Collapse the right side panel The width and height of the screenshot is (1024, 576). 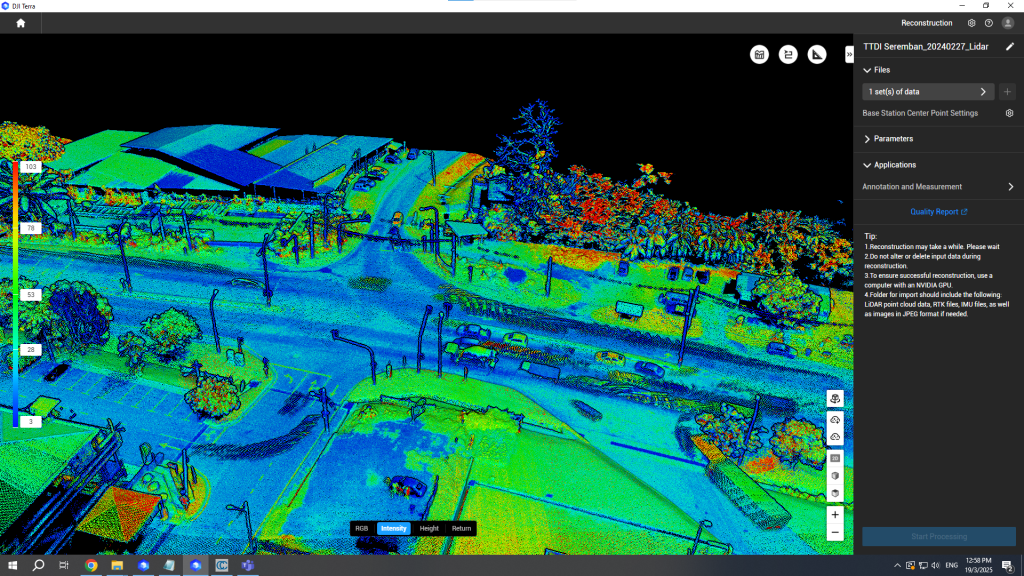coord(849,54)
